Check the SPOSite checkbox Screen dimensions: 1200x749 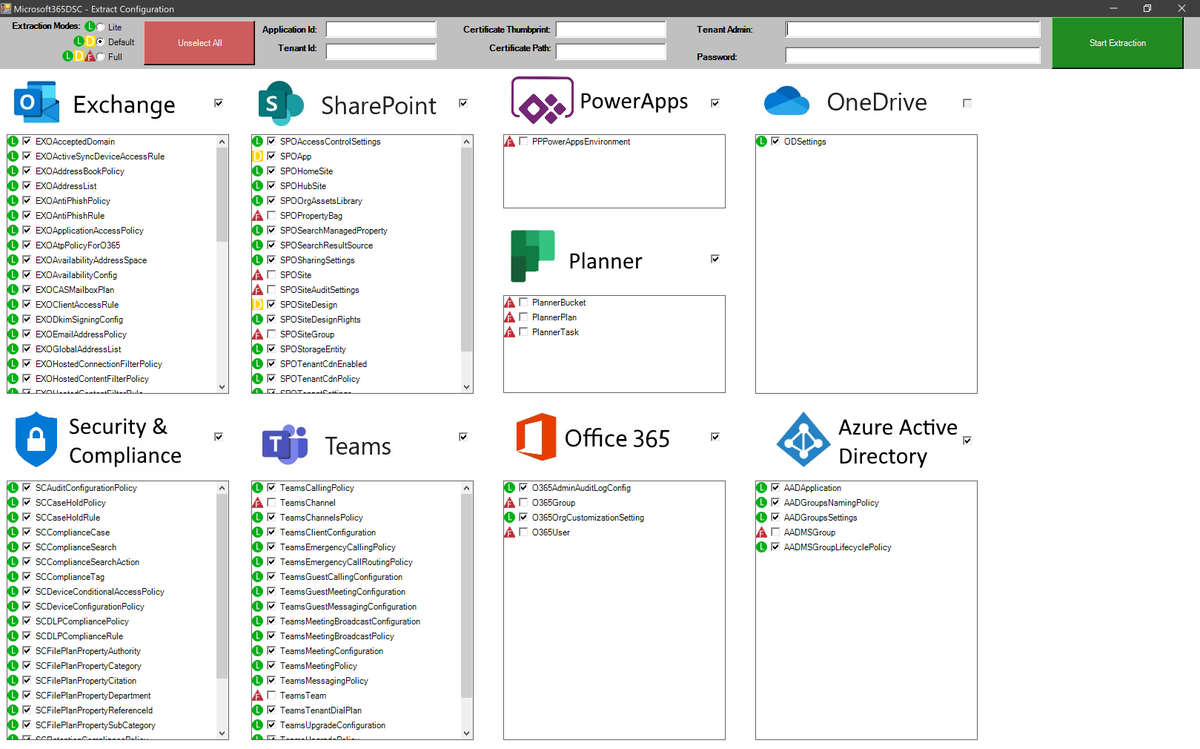click(x=272, y=275)
